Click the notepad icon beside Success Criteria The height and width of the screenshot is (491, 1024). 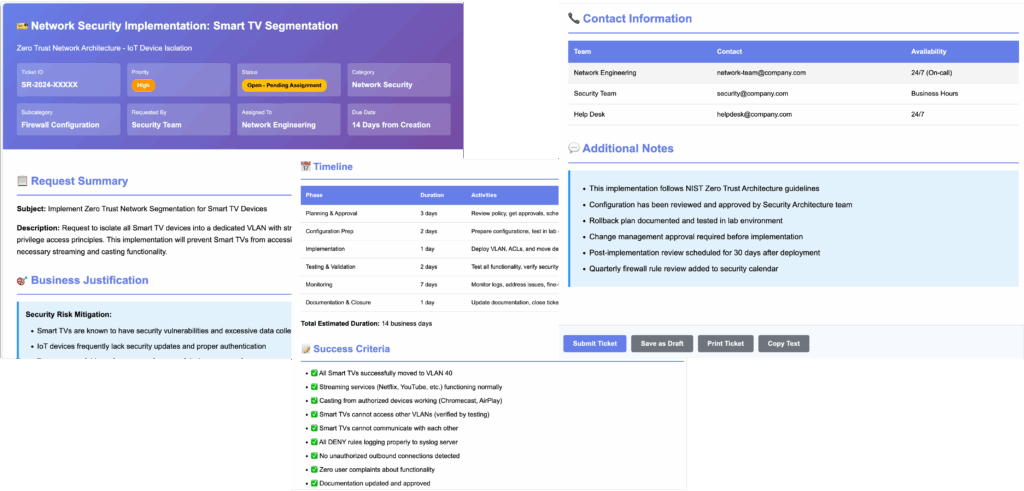click(x=306, y=349)
